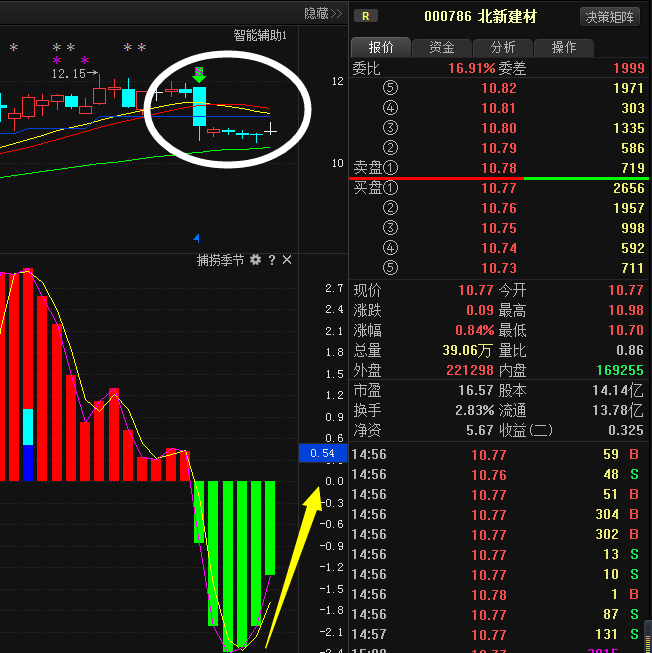
Task: Click the green sell-signal arrow on candlestick
Action: coord(200,75)
